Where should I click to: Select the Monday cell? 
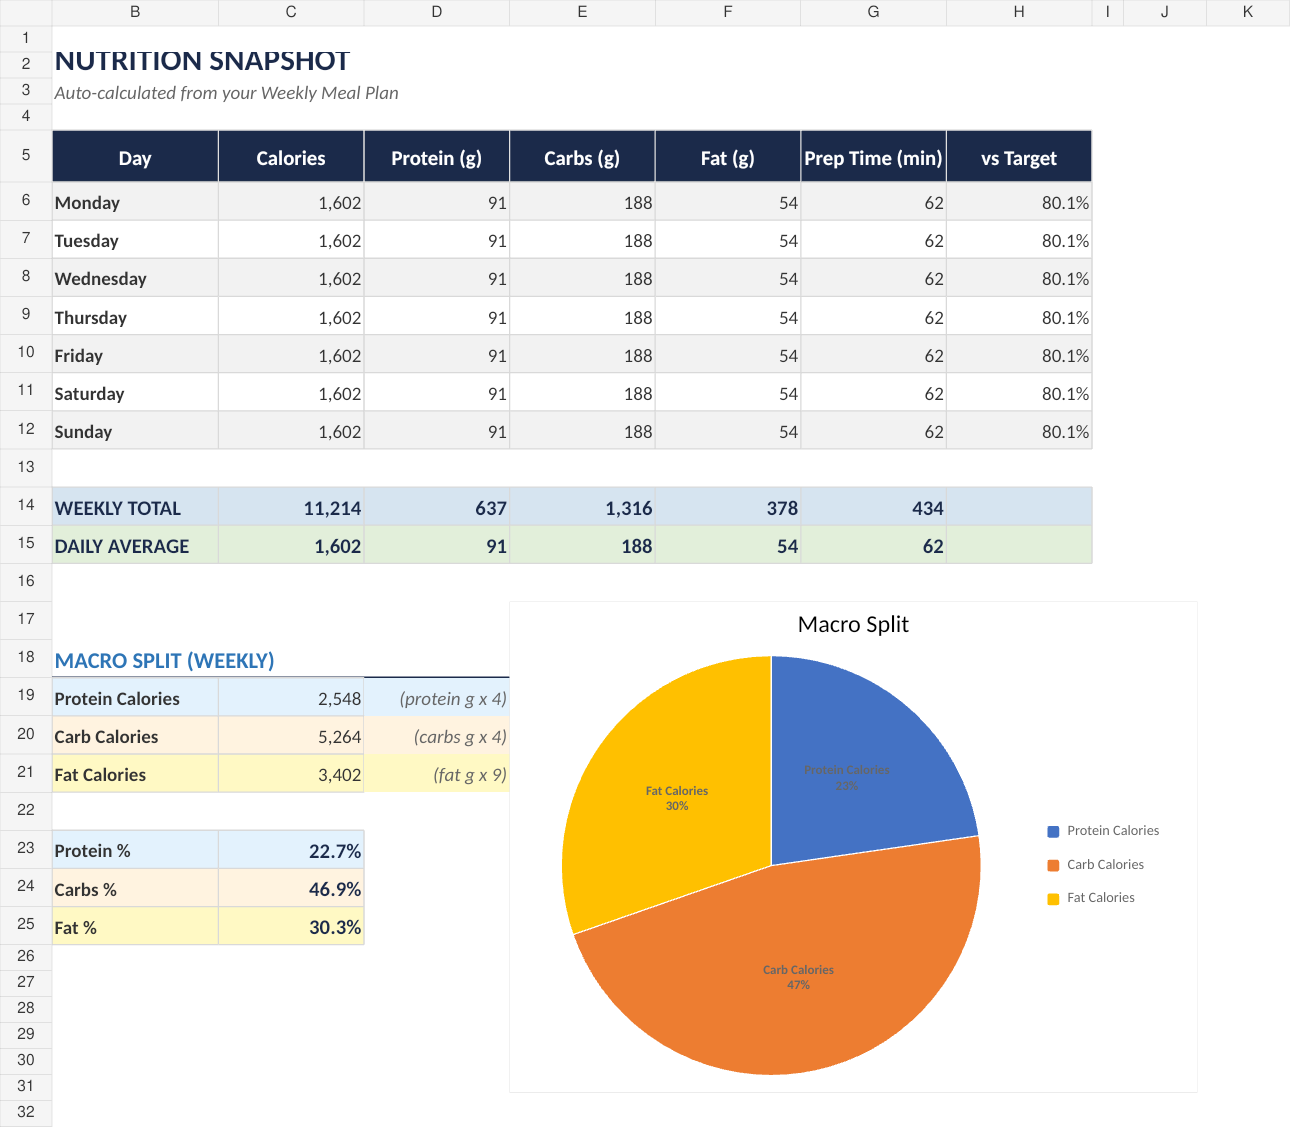135,202
